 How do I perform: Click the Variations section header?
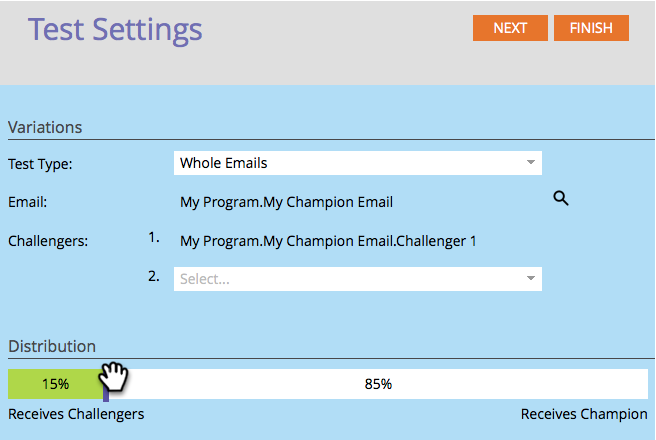tap(45, 127)
